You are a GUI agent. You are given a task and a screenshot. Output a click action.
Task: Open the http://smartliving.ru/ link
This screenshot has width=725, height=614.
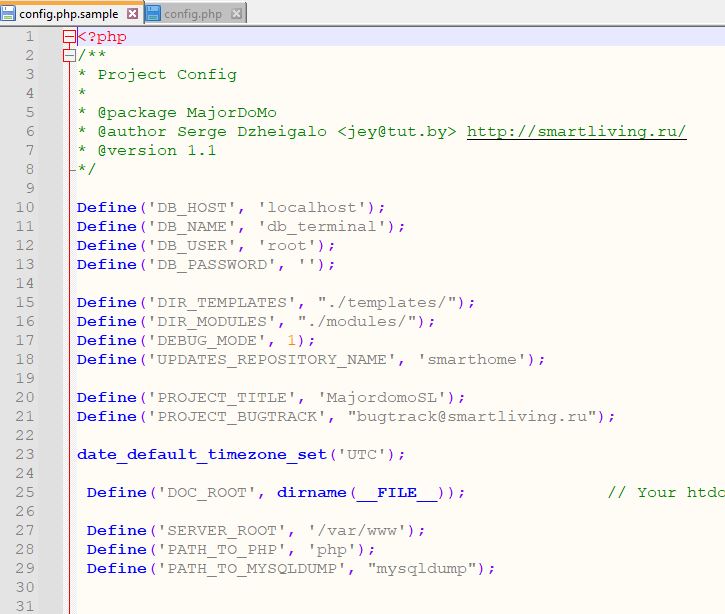coord(576,132)
